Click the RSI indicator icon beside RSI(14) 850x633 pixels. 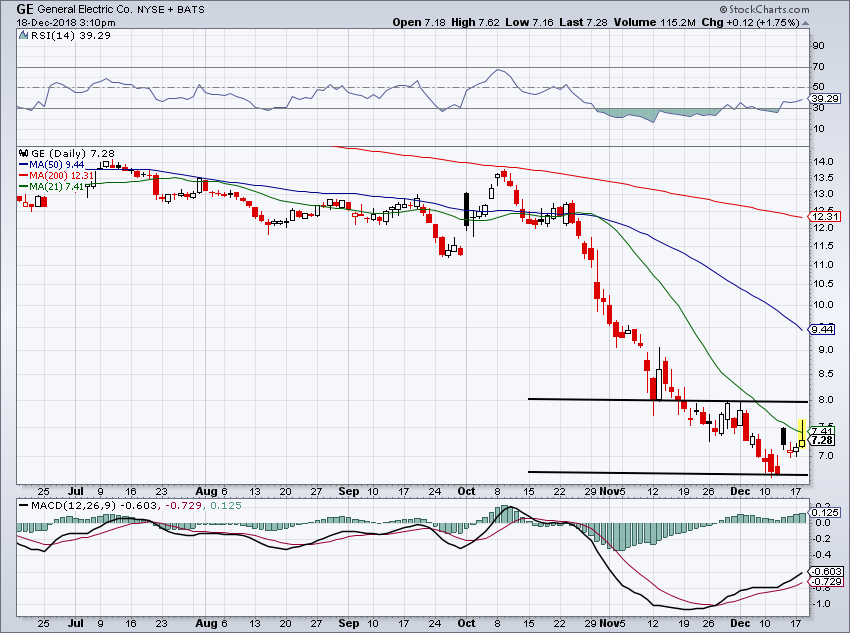tap(23, 36)
